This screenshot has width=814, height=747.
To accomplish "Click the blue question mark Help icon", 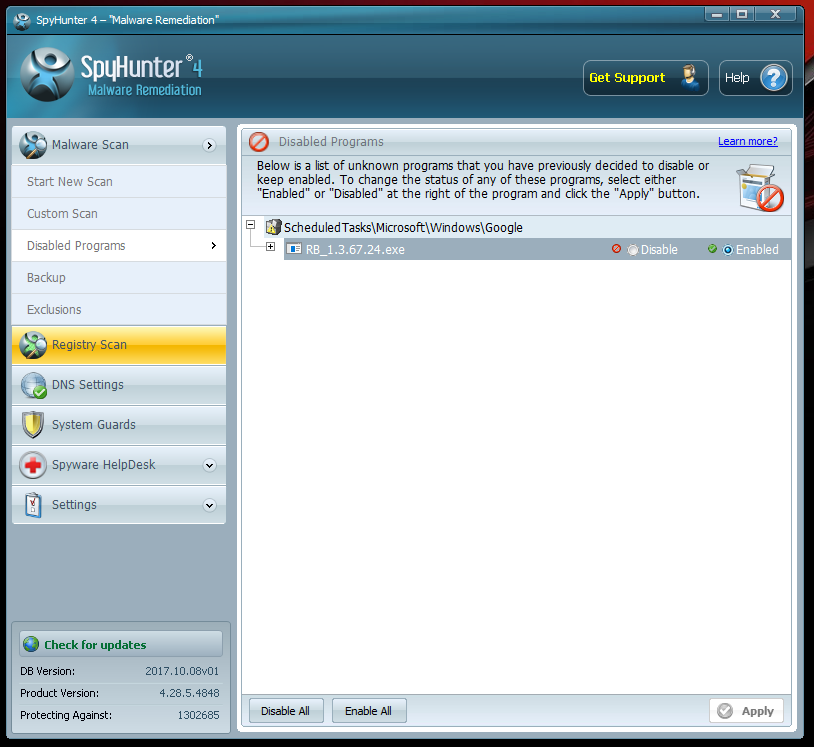I will tap(774, 78).
